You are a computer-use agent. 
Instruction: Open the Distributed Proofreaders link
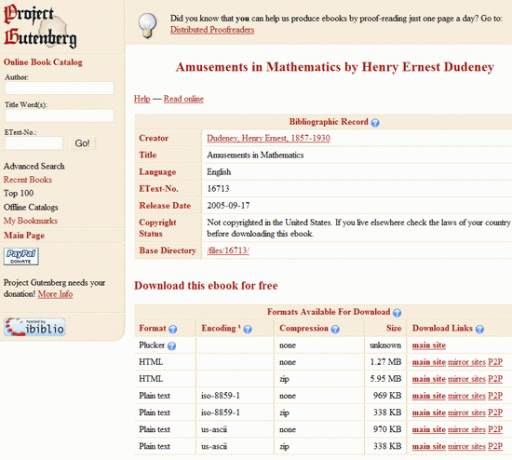pyautogui.click(x=212, y=30)
